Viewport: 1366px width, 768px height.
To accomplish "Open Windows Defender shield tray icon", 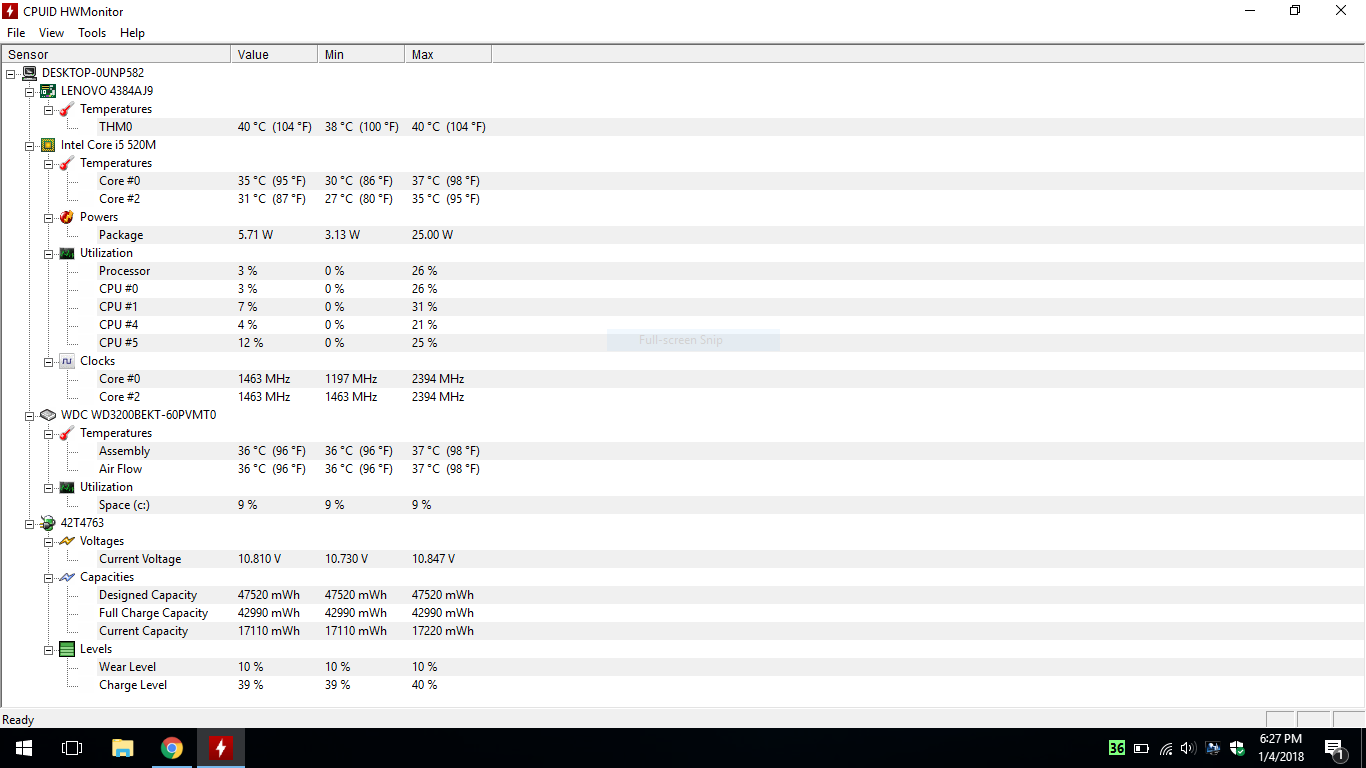I will [x=1237, y=748].
